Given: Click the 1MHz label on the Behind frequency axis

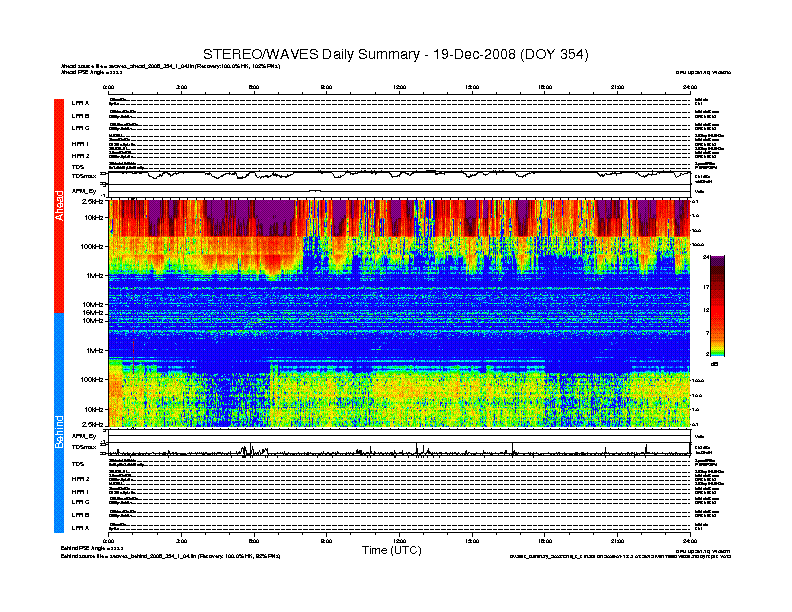Looking at the screenshot, I should pyautogui.click(x=94, y=350).
